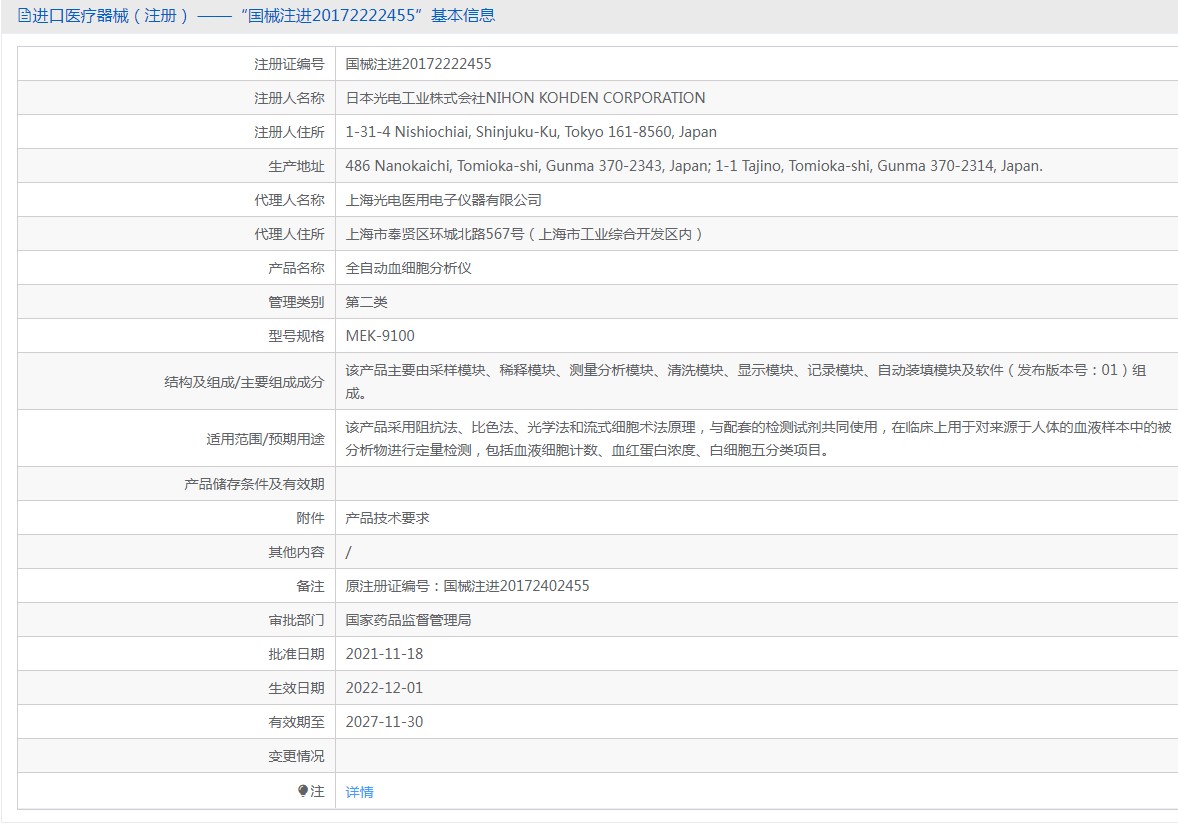Click the 审批部门 label
The width and height of the screenshot is (1178, 824).
(297, 620)
